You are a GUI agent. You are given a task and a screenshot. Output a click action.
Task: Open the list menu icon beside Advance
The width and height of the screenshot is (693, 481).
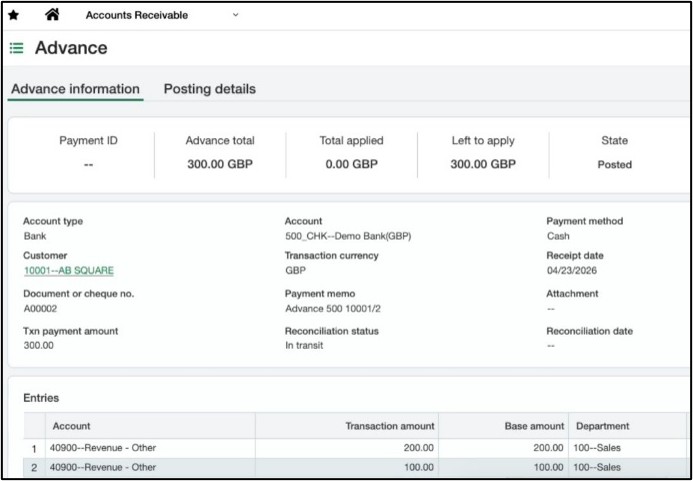(16, 48)
